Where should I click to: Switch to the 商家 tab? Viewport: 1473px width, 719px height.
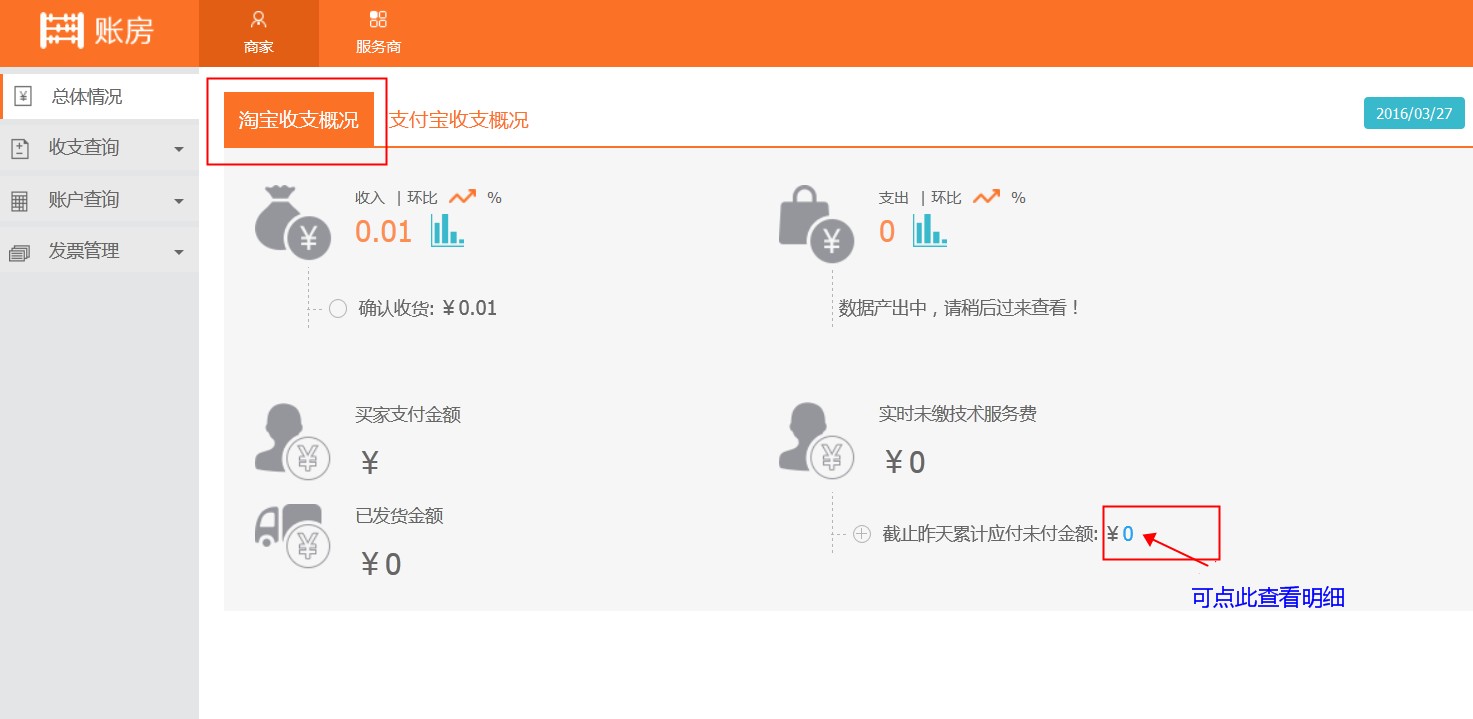click(x=259, y=33)
